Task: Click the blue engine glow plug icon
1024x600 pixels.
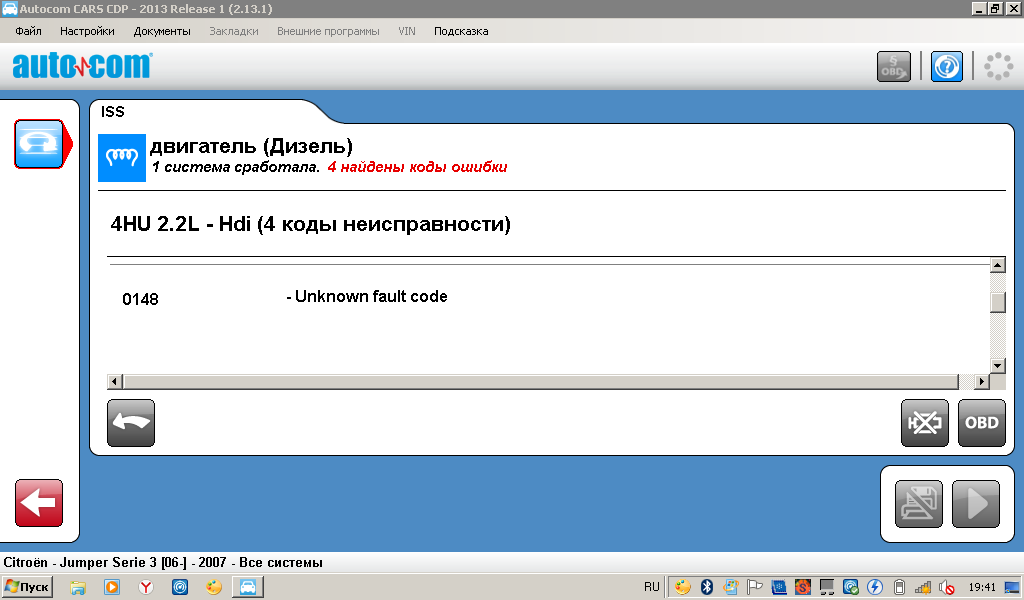Action: [121, 157]
